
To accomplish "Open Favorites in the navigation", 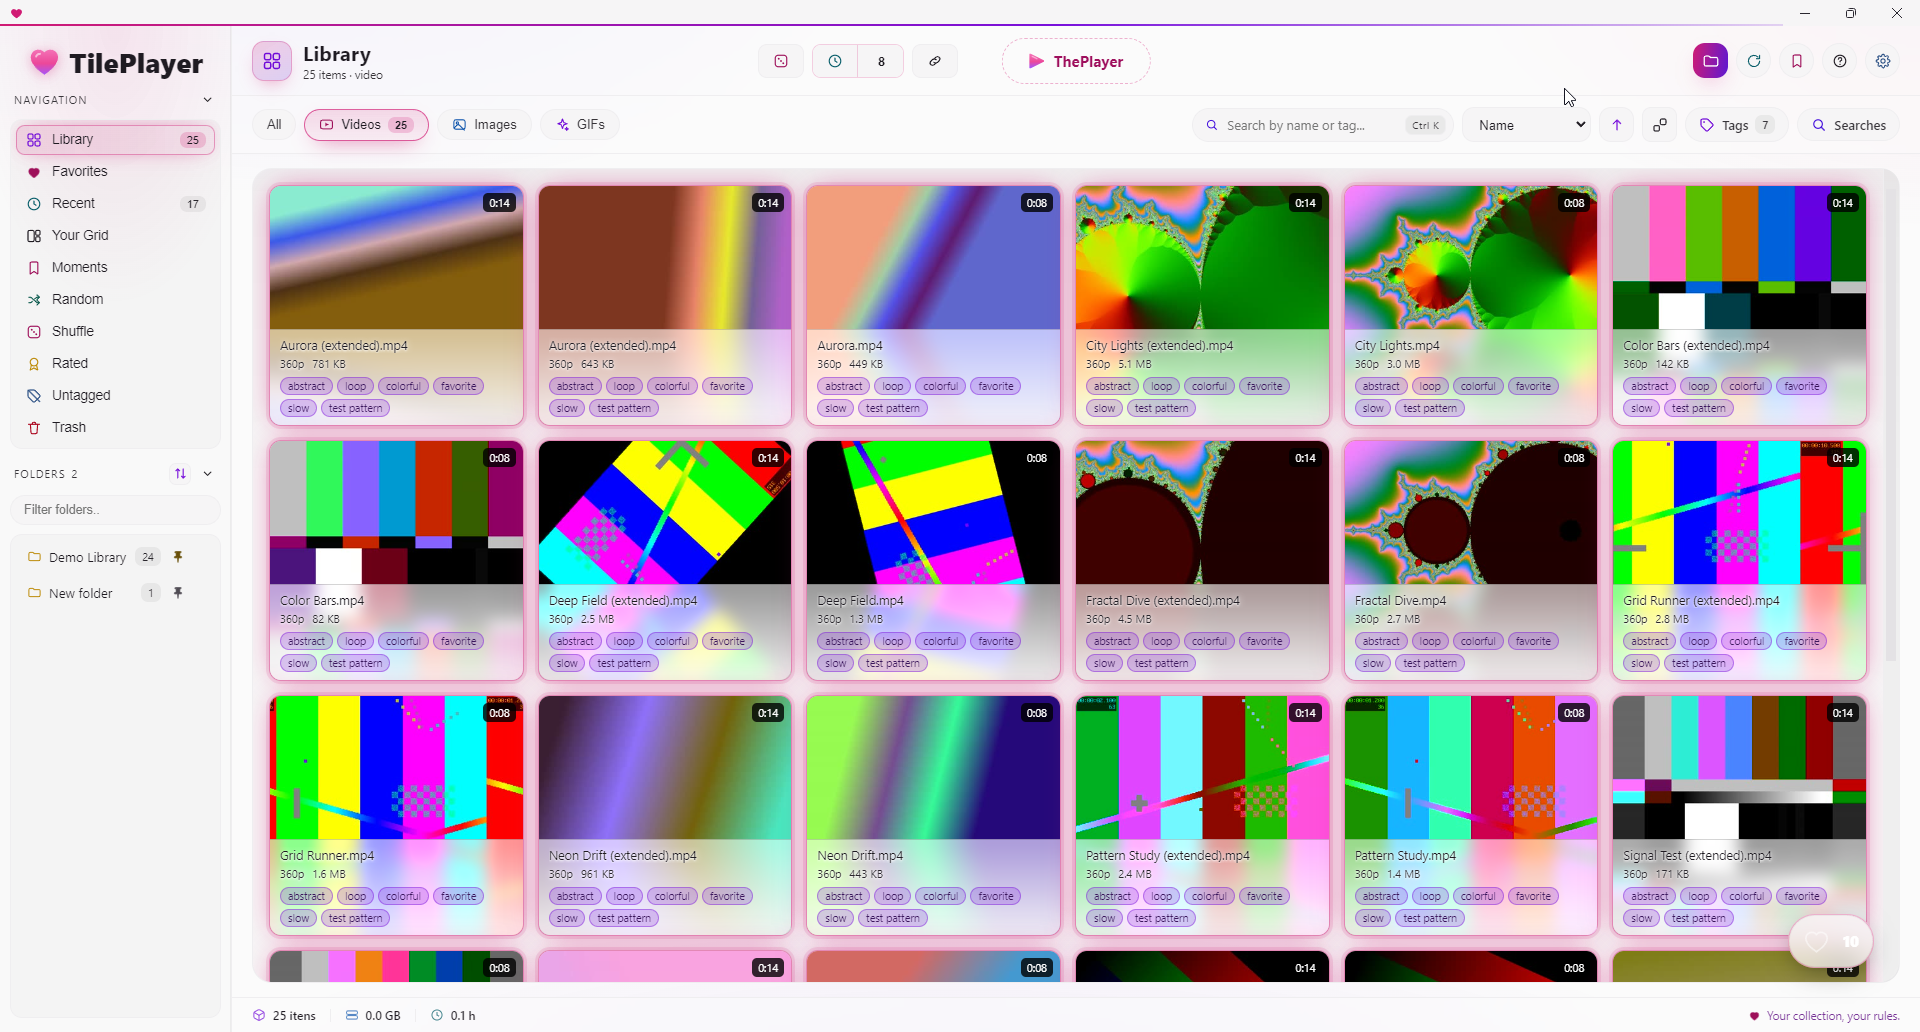I will (116, 171).
